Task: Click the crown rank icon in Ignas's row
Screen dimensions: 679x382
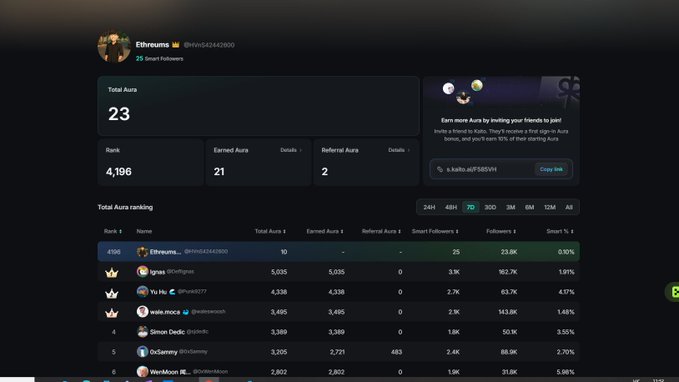Action: point(112,272)
